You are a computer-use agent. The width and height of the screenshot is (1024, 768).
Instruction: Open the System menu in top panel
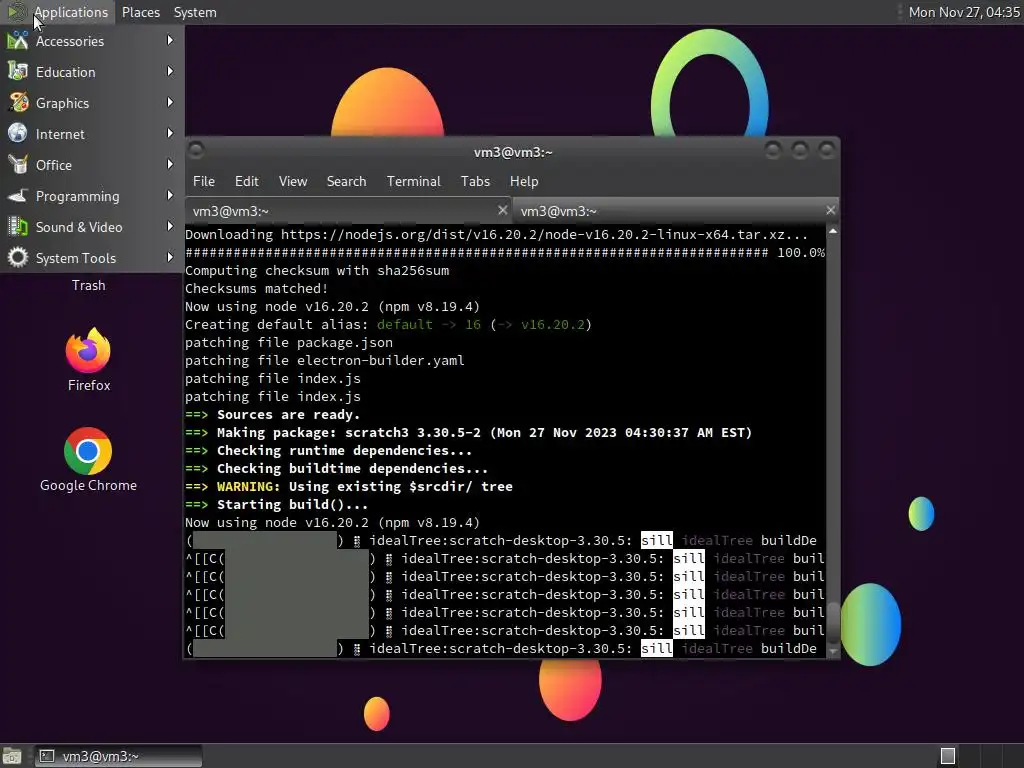point(195,12)
